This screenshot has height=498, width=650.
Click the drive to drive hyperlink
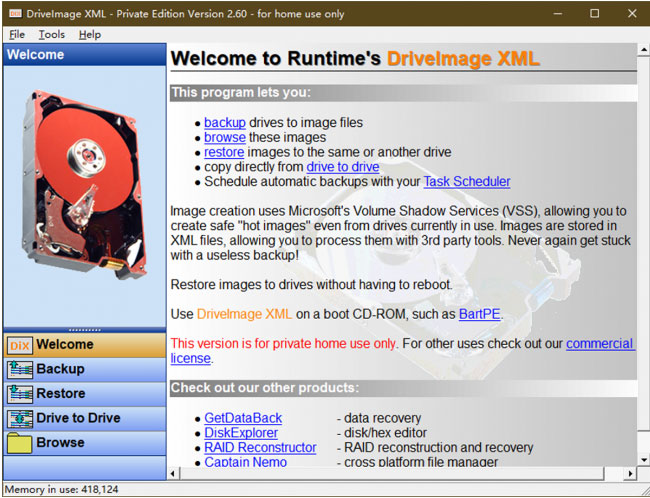[343, 167]
